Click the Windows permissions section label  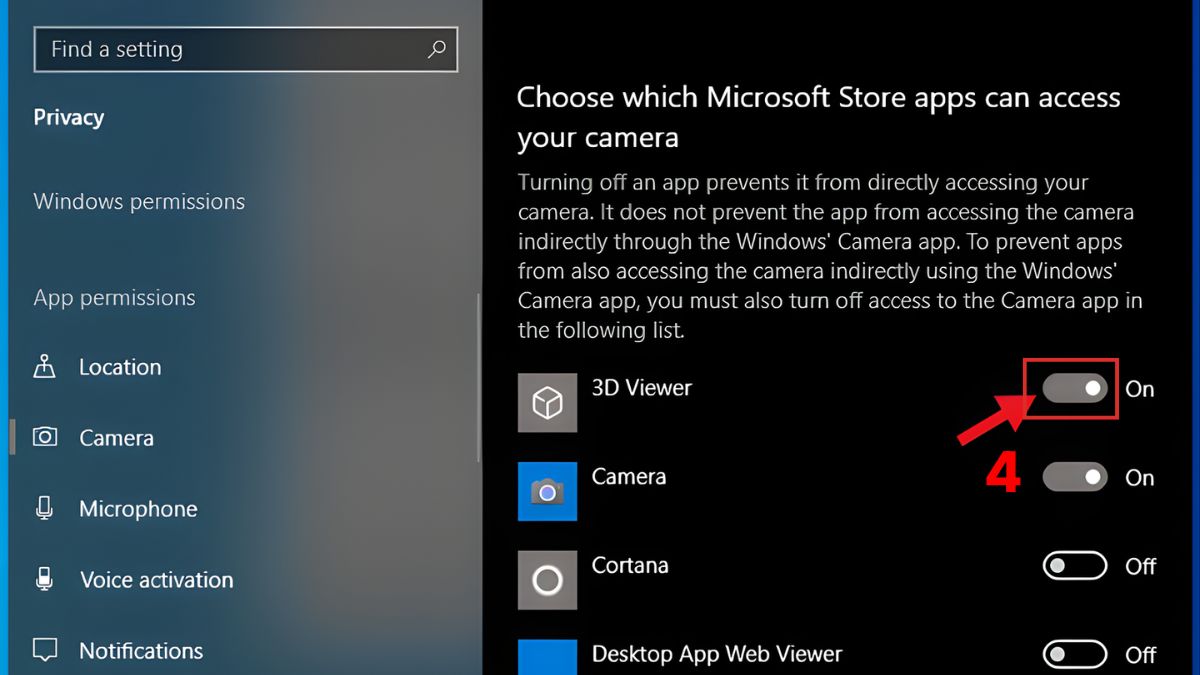pos(139,201)
